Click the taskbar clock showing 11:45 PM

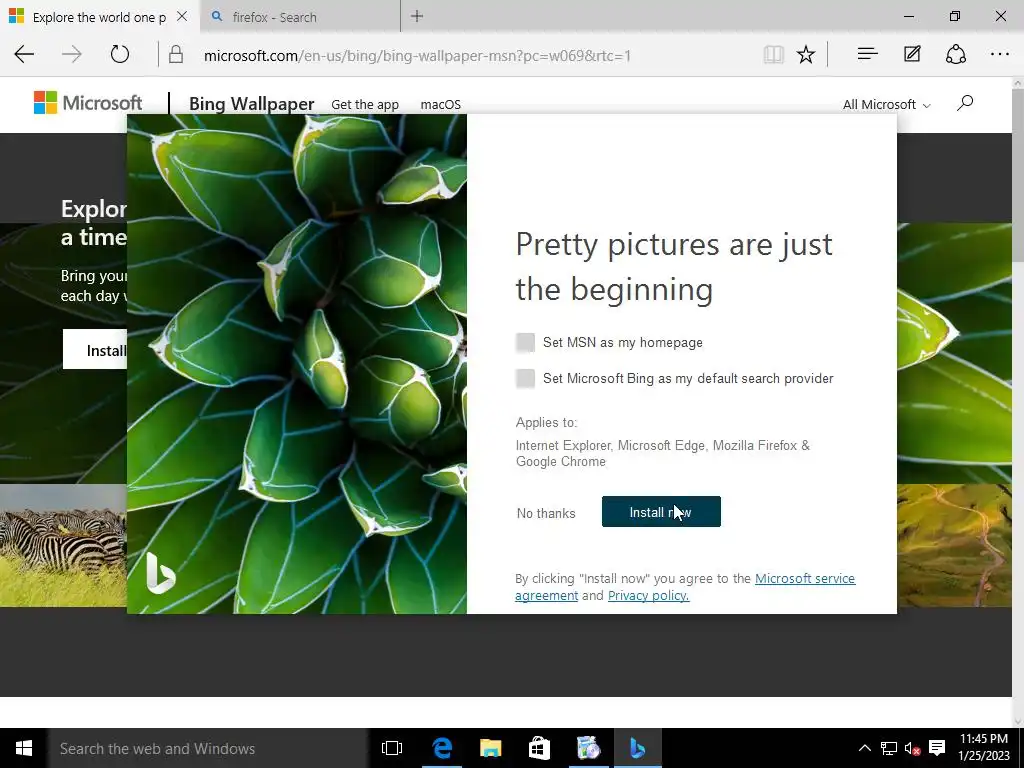coord(984,748)
